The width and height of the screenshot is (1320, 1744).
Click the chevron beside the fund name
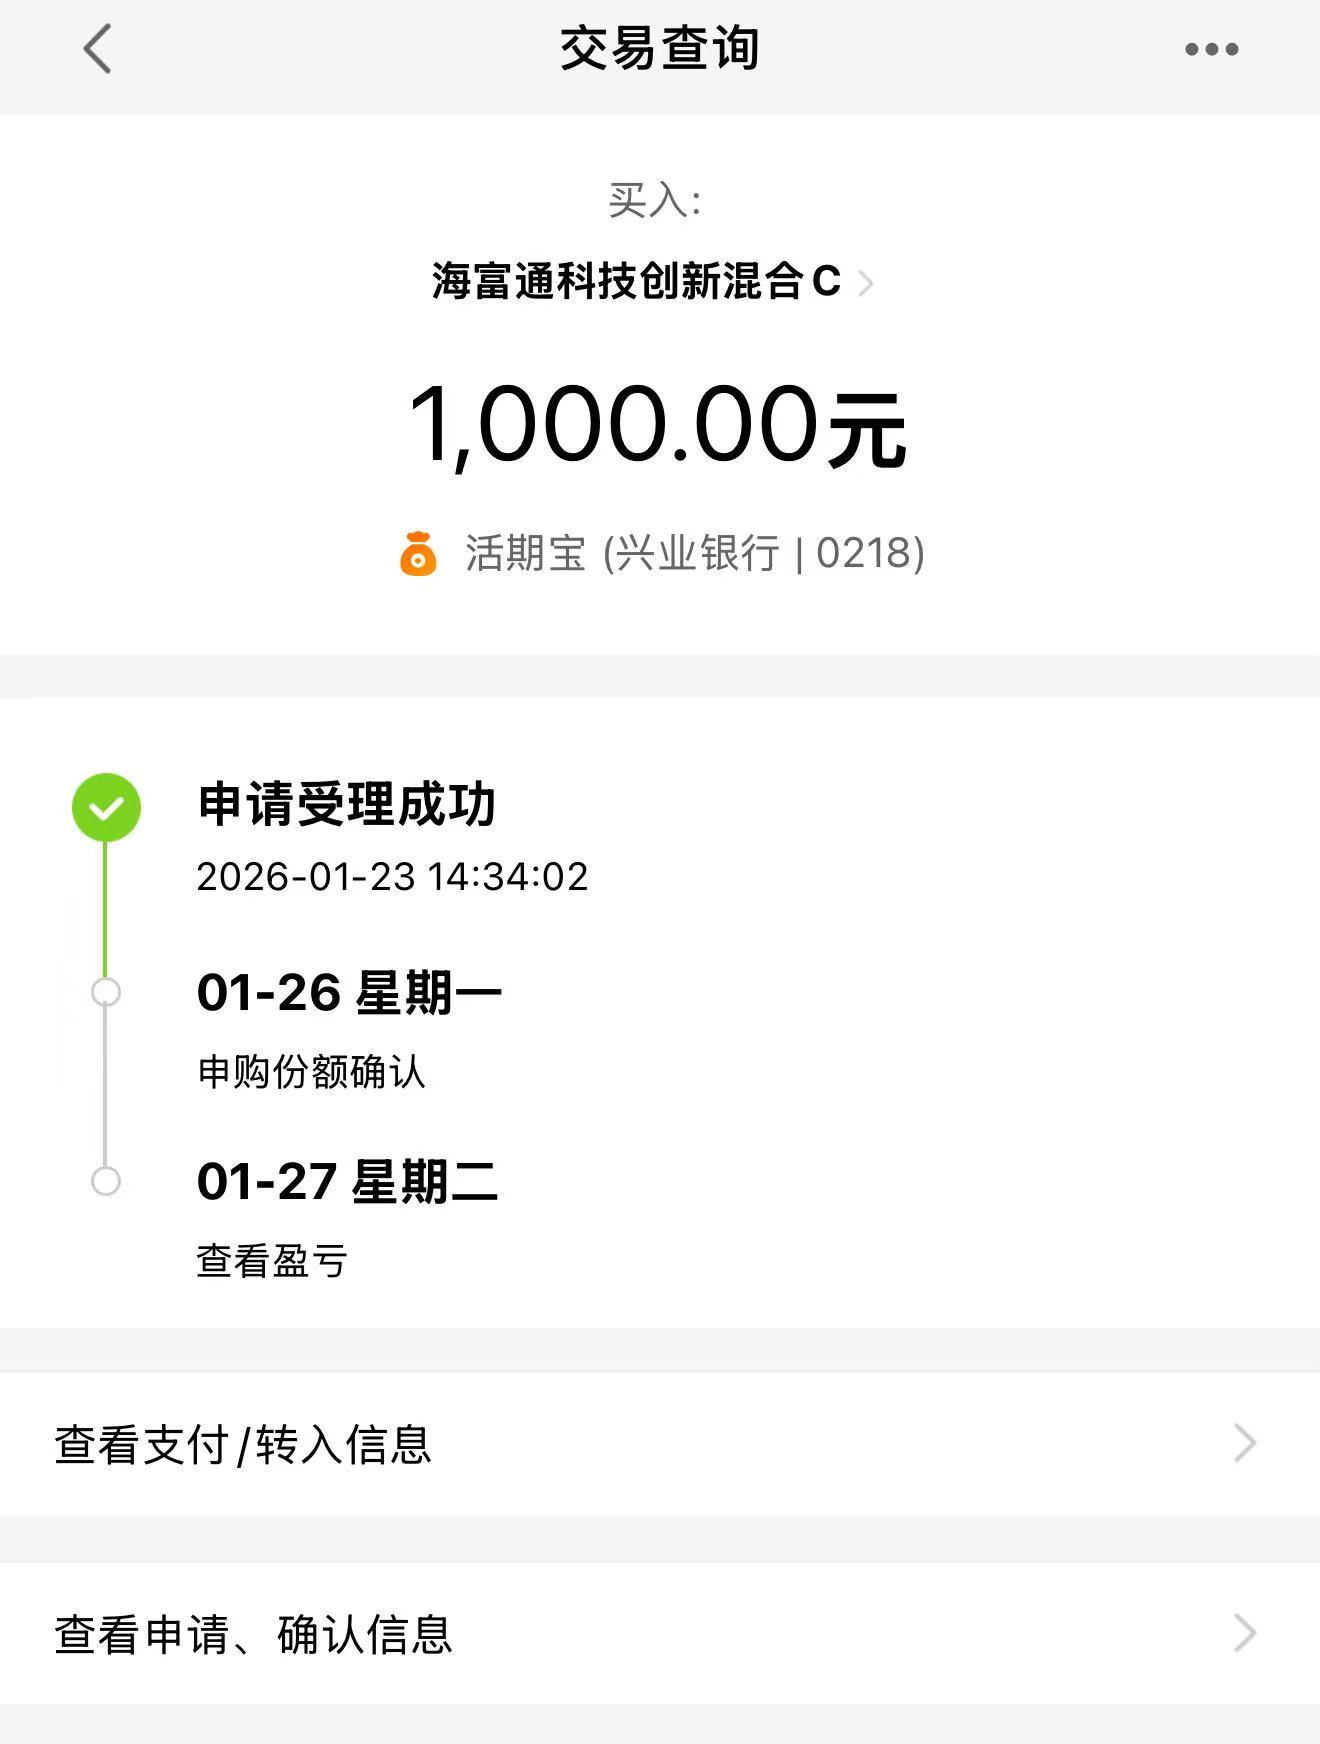click(x=866, y=284)
